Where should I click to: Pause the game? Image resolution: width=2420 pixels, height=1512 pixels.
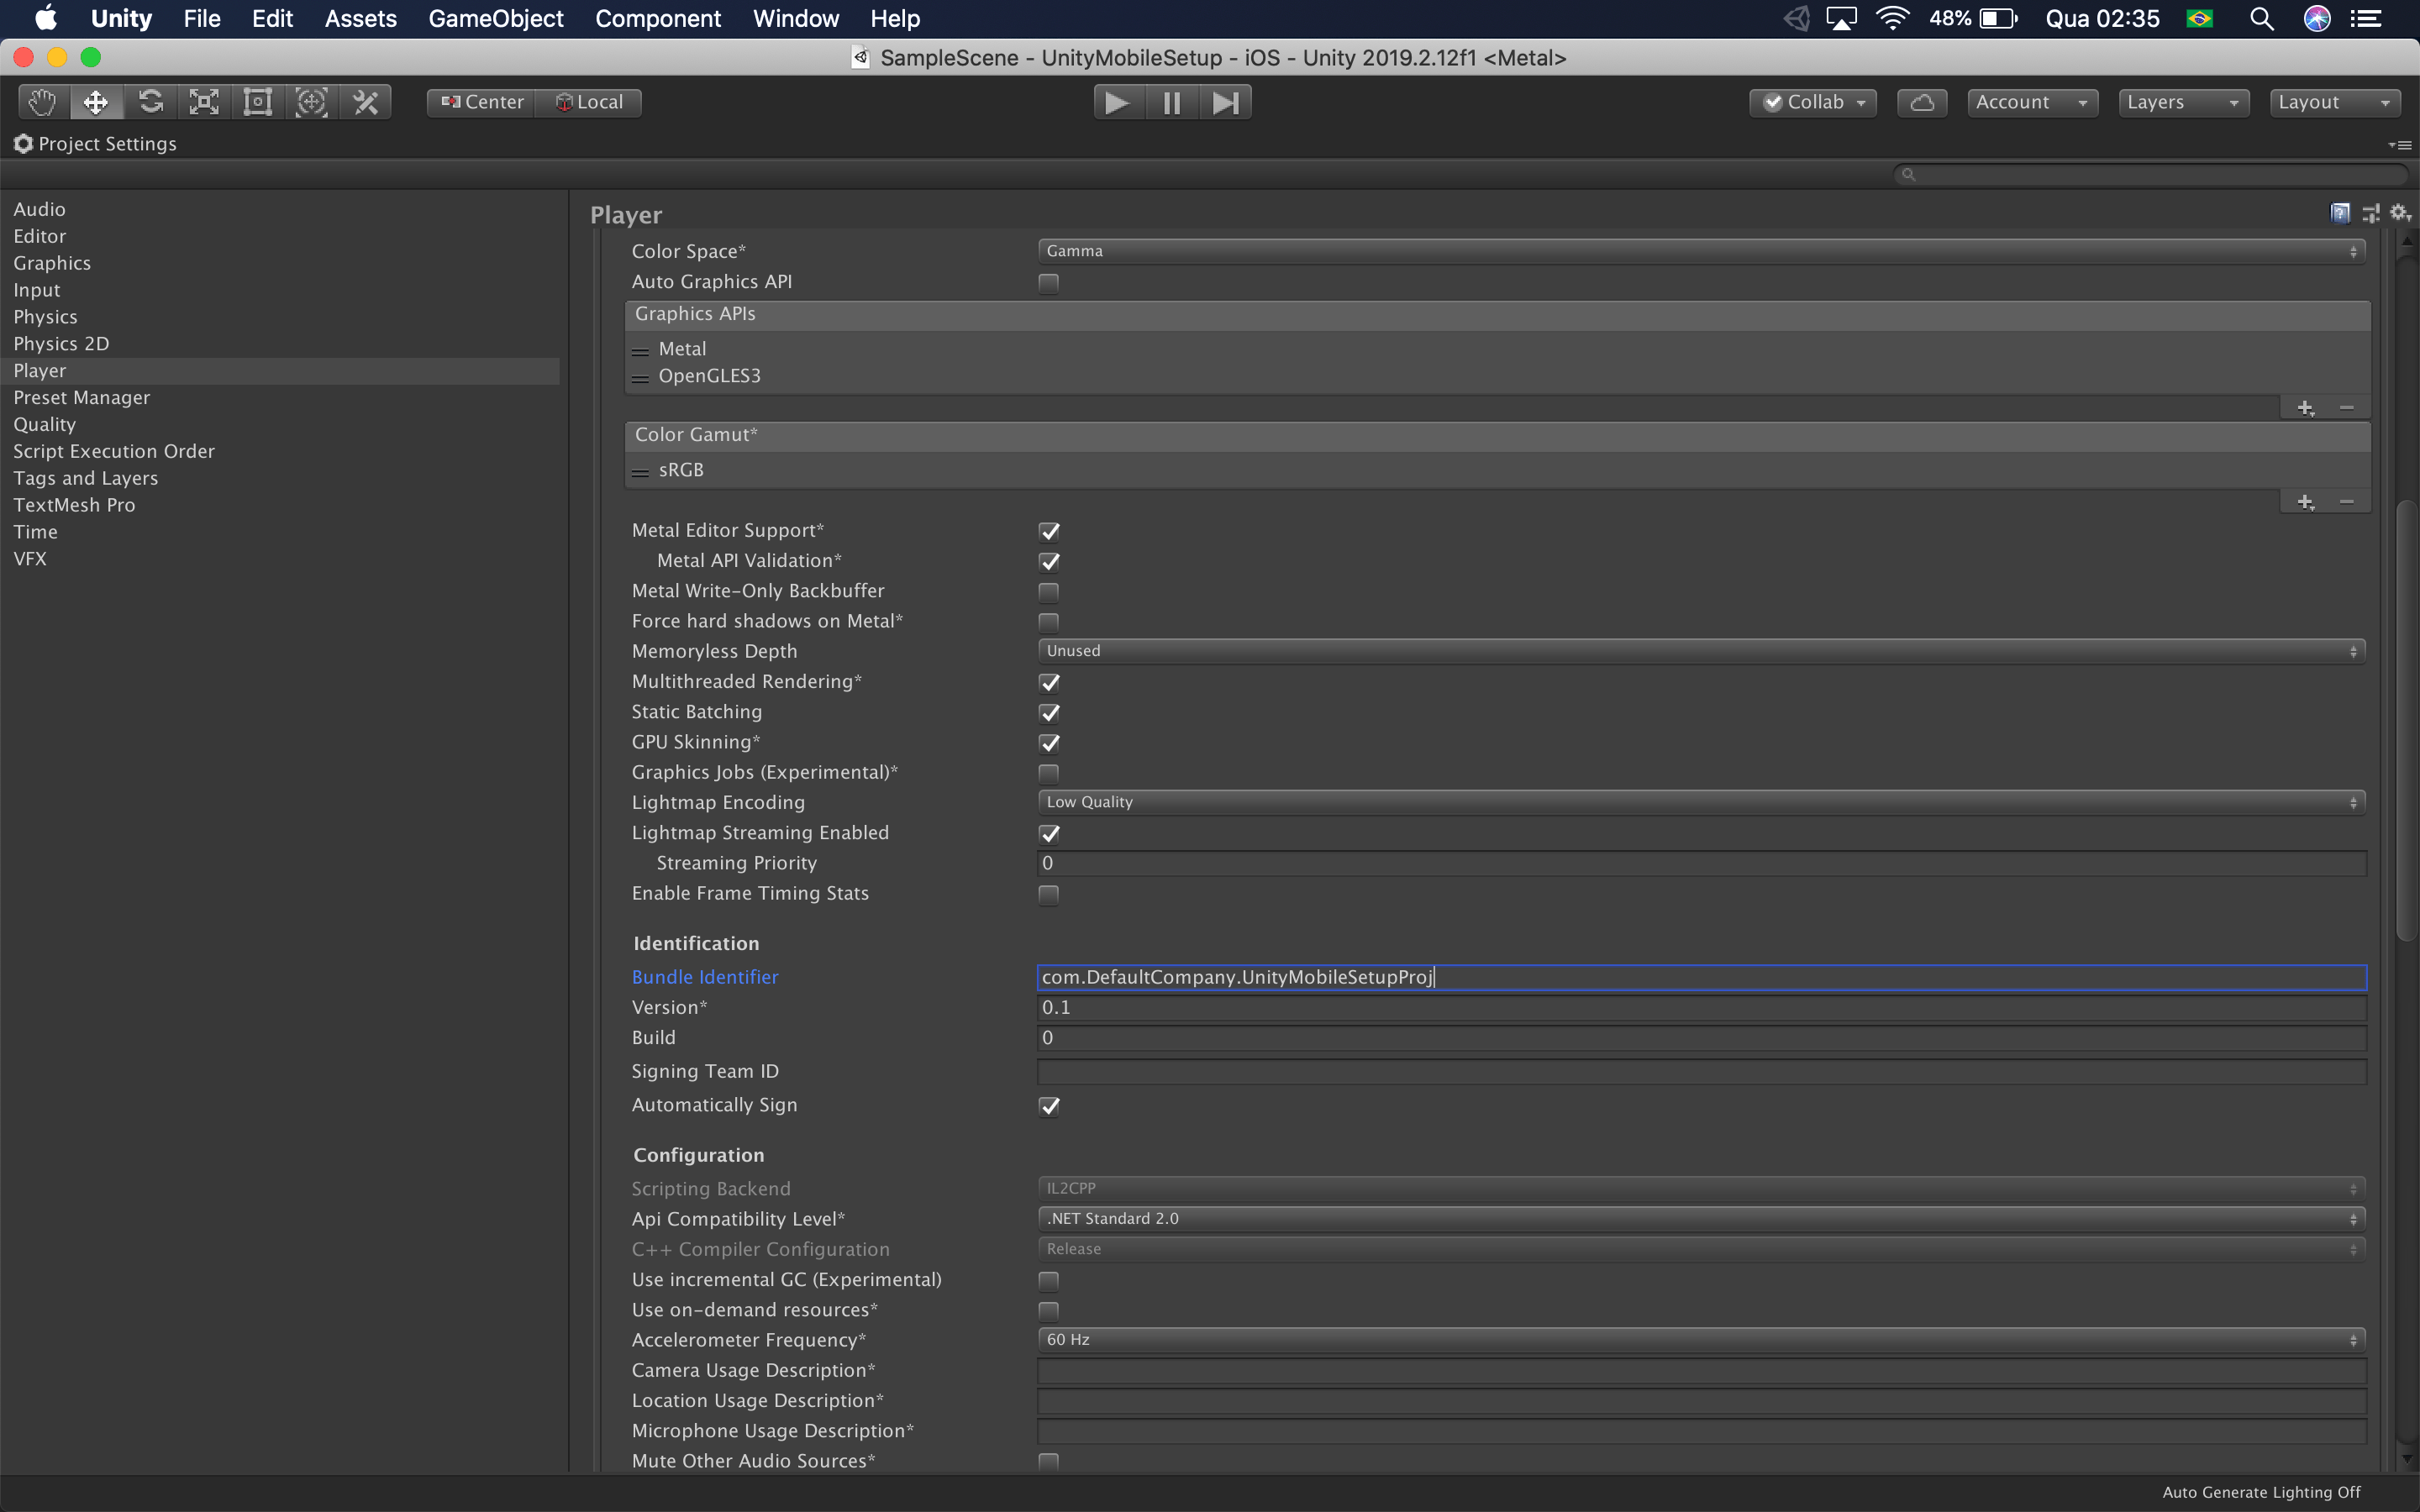[1172, 102]
